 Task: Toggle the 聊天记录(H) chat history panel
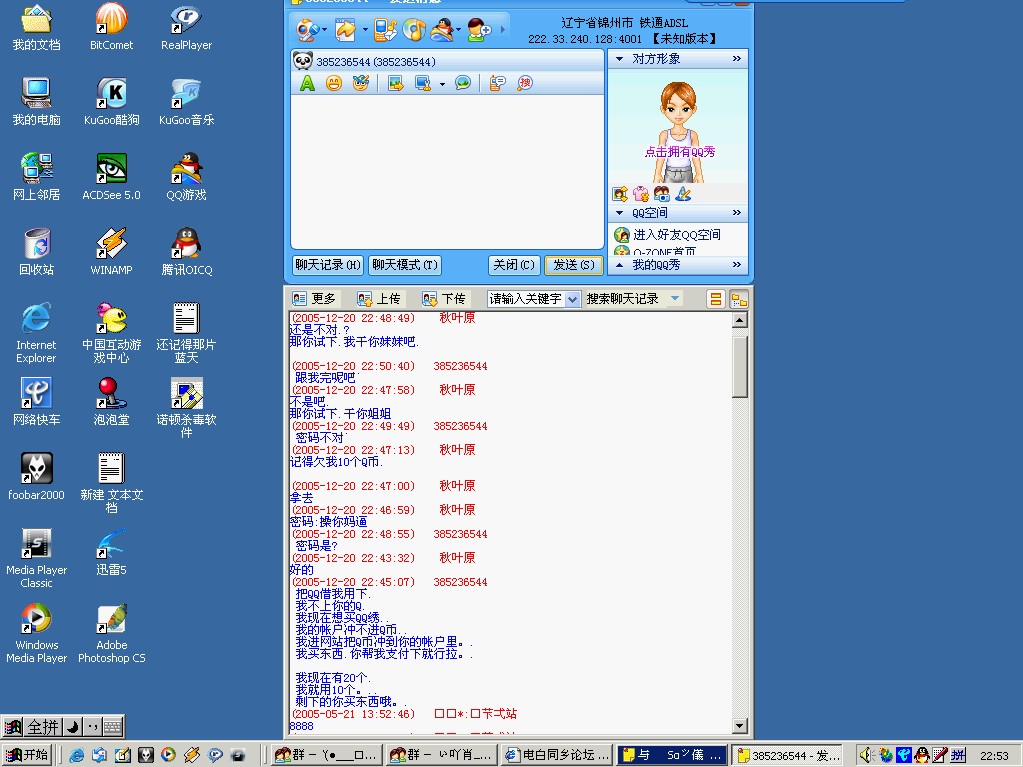coord(327,265)
